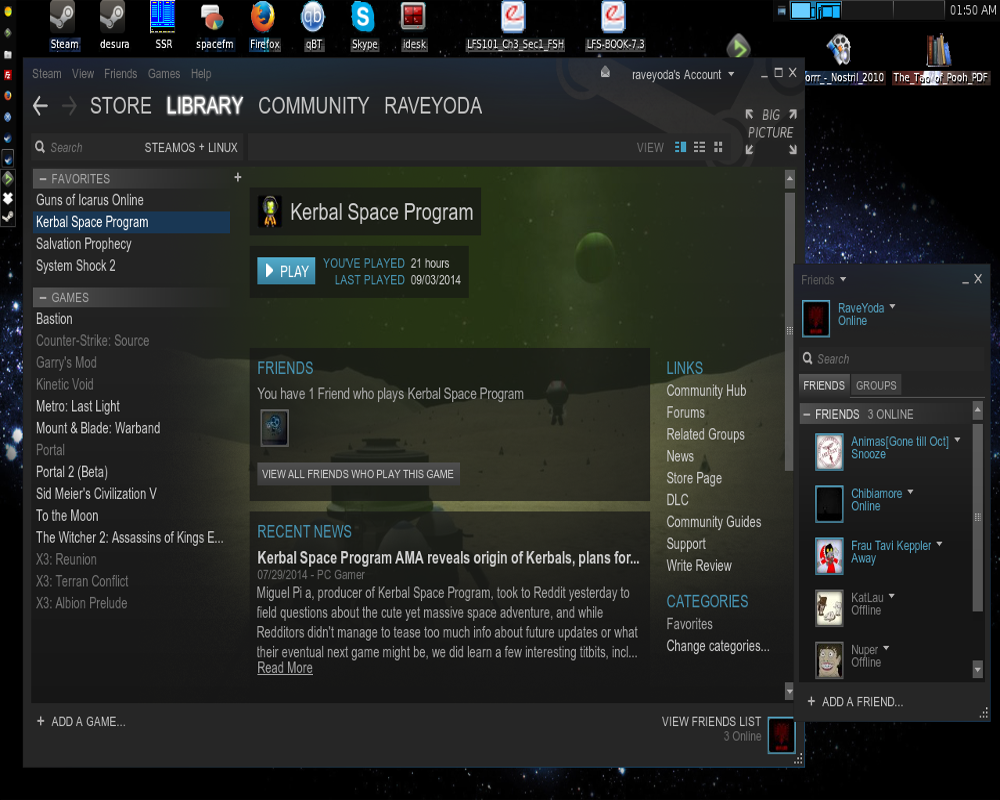This screenshot has width=1000, height=800.
Task: Open the Help menu
Action: click(x=201, y=73)
